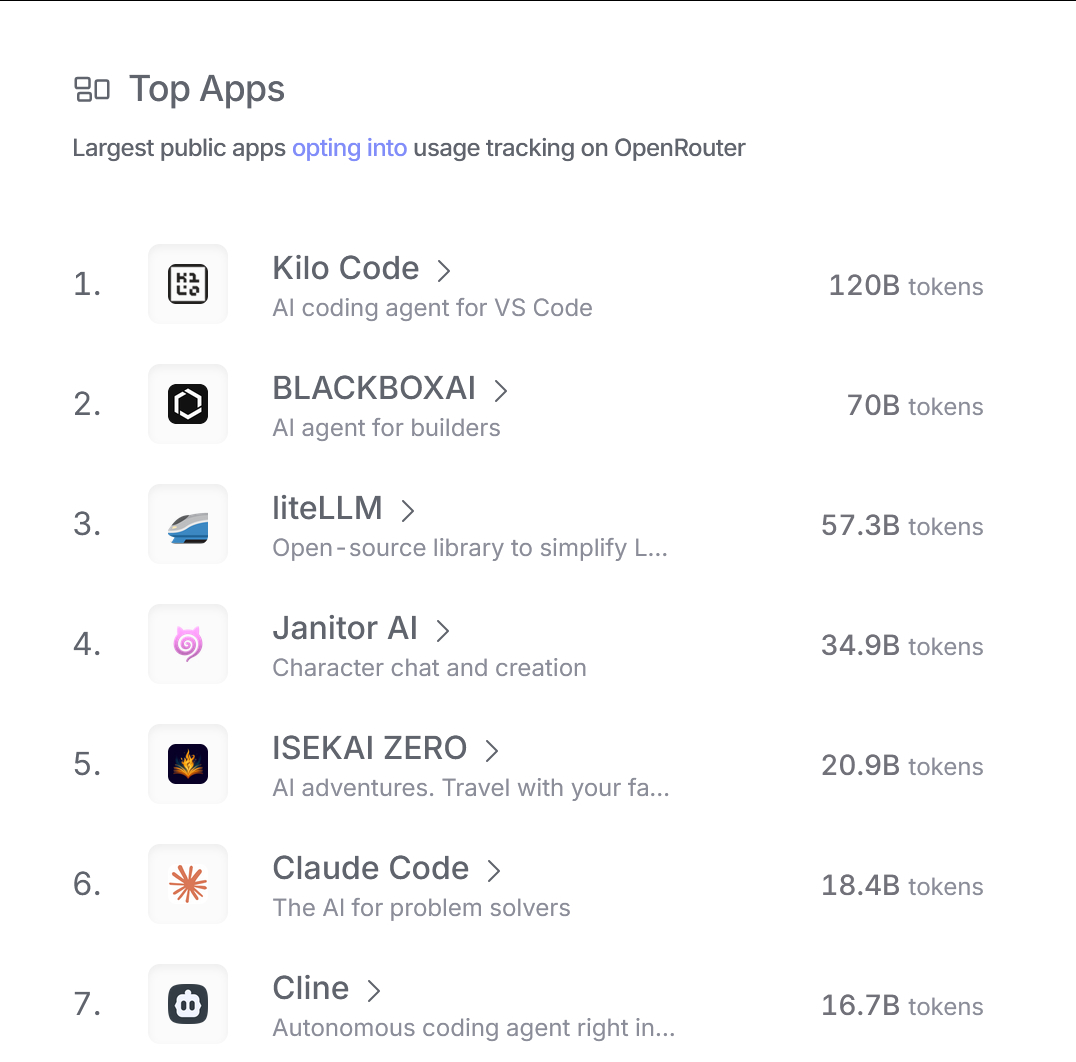Open the Claude Code app title
Image resolution: width=1076 pixels, height=1062 pixels.
click(370, 868)
